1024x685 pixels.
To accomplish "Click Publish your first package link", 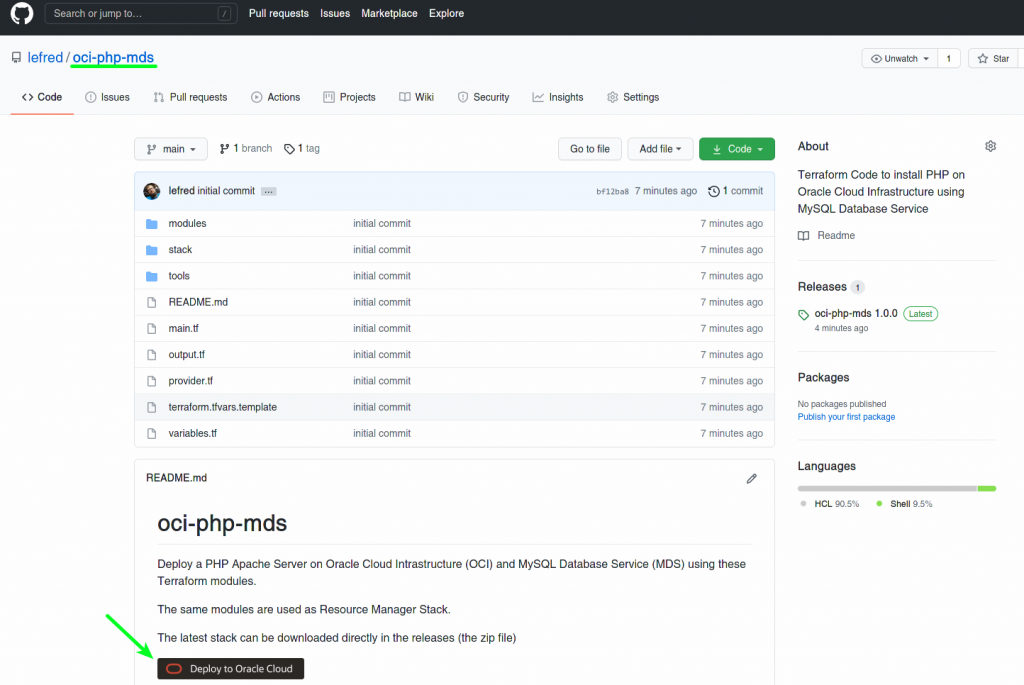I will [846, 417].
